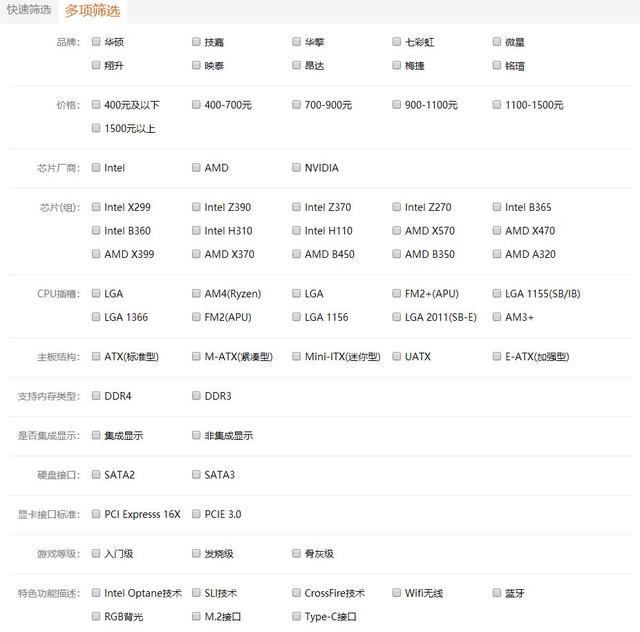Screen dimensions: 640x632
Task: Select the 400-700元 price range
Action: pyautogui.click(x=196, y=105)
